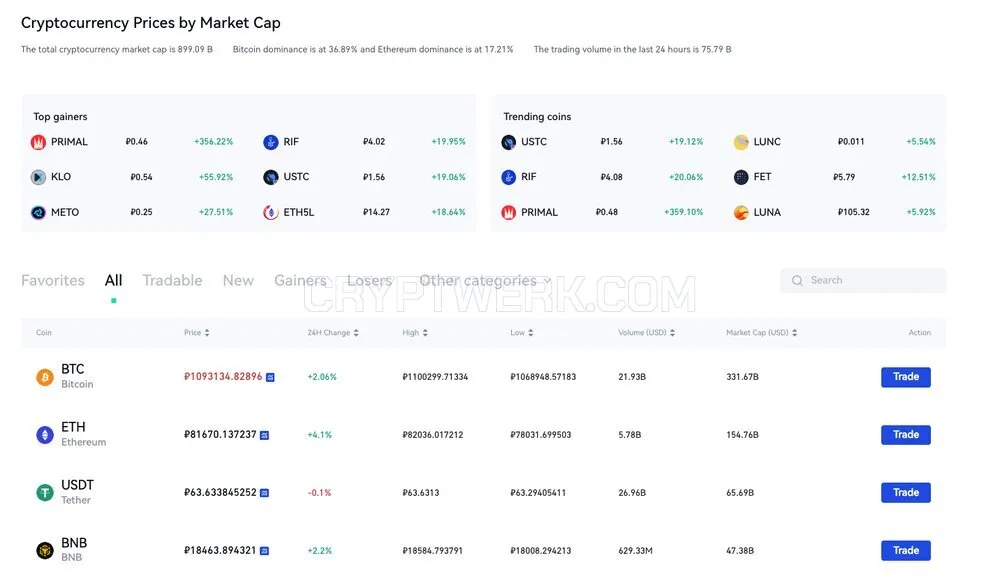Expand the Other categories dropdown

485,281
